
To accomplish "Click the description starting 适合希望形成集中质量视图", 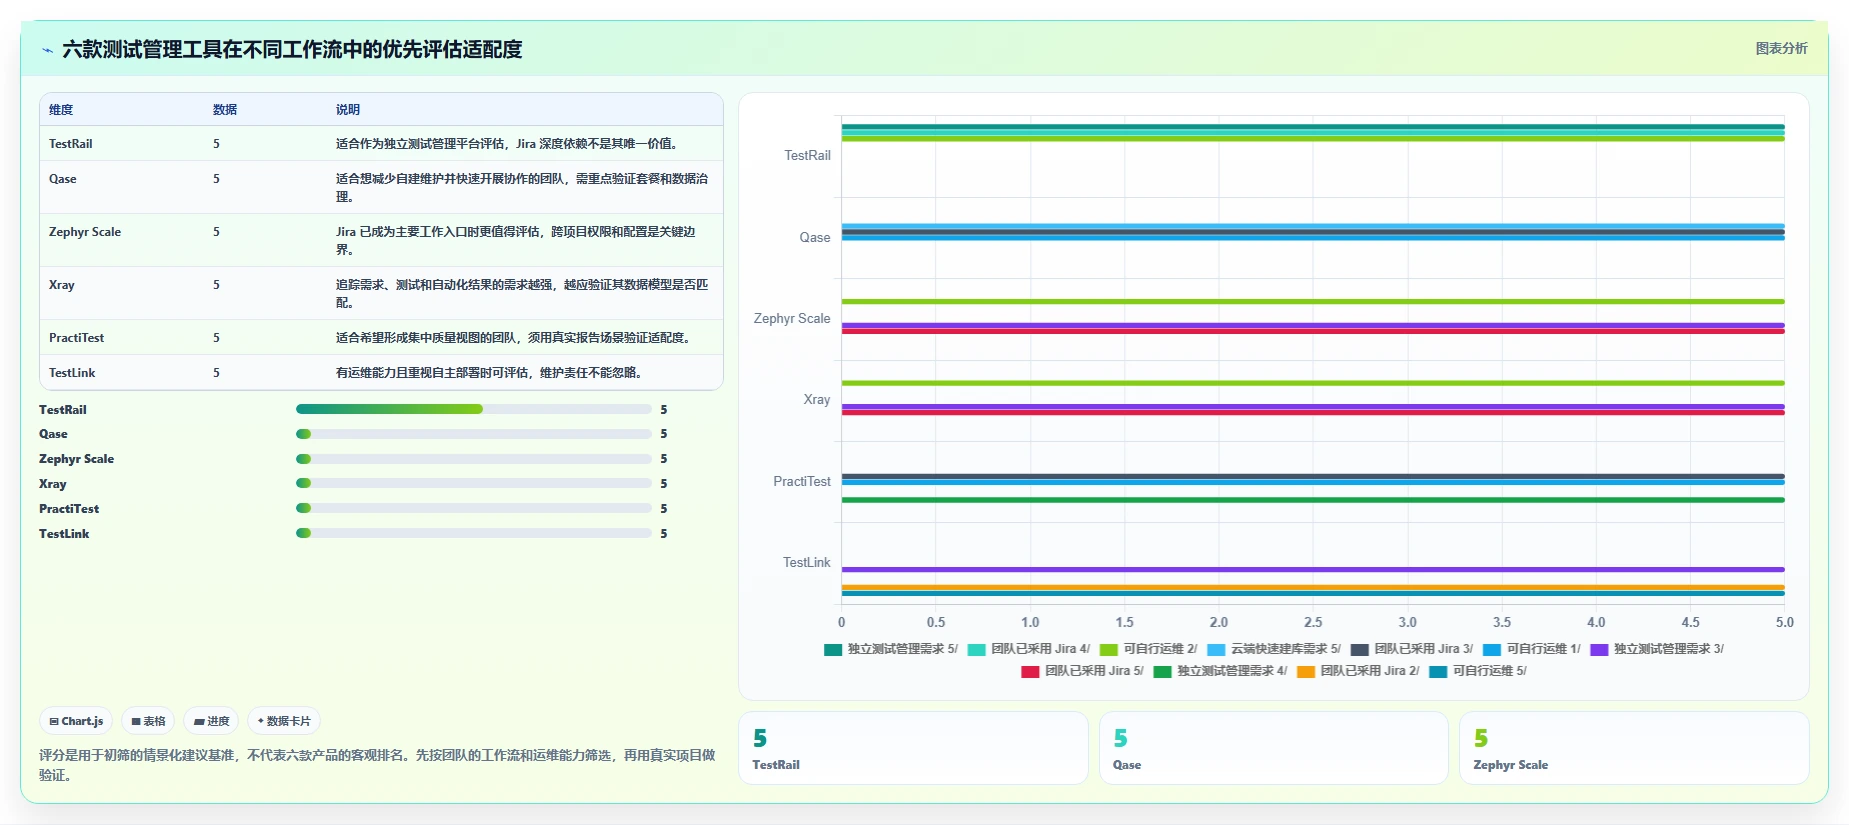I will pyautogui.click(x=516, y=338).
